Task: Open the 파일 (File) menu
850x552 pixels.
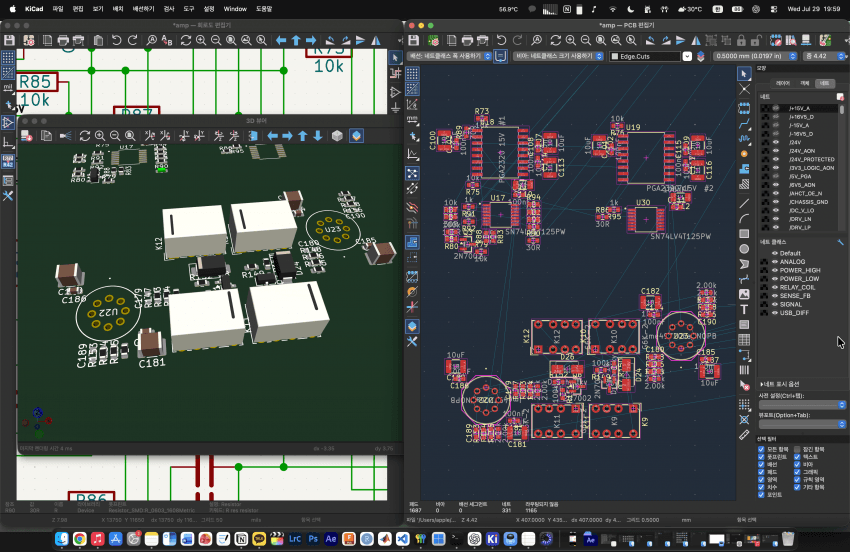Action: 57,9
